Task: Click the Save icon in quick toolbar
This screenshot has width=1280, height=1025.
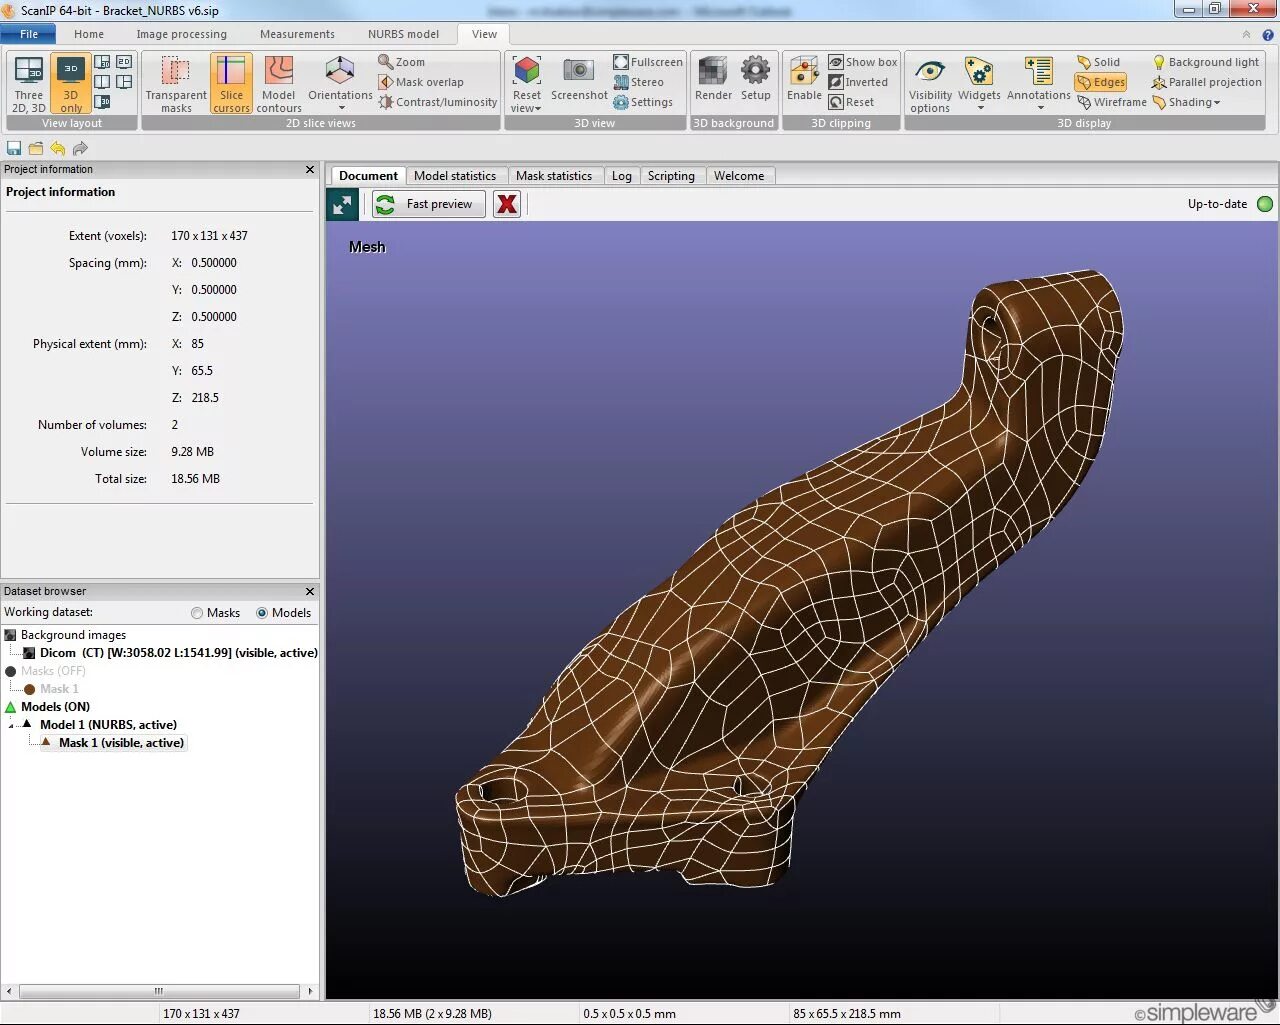Action: pos(14,148)
